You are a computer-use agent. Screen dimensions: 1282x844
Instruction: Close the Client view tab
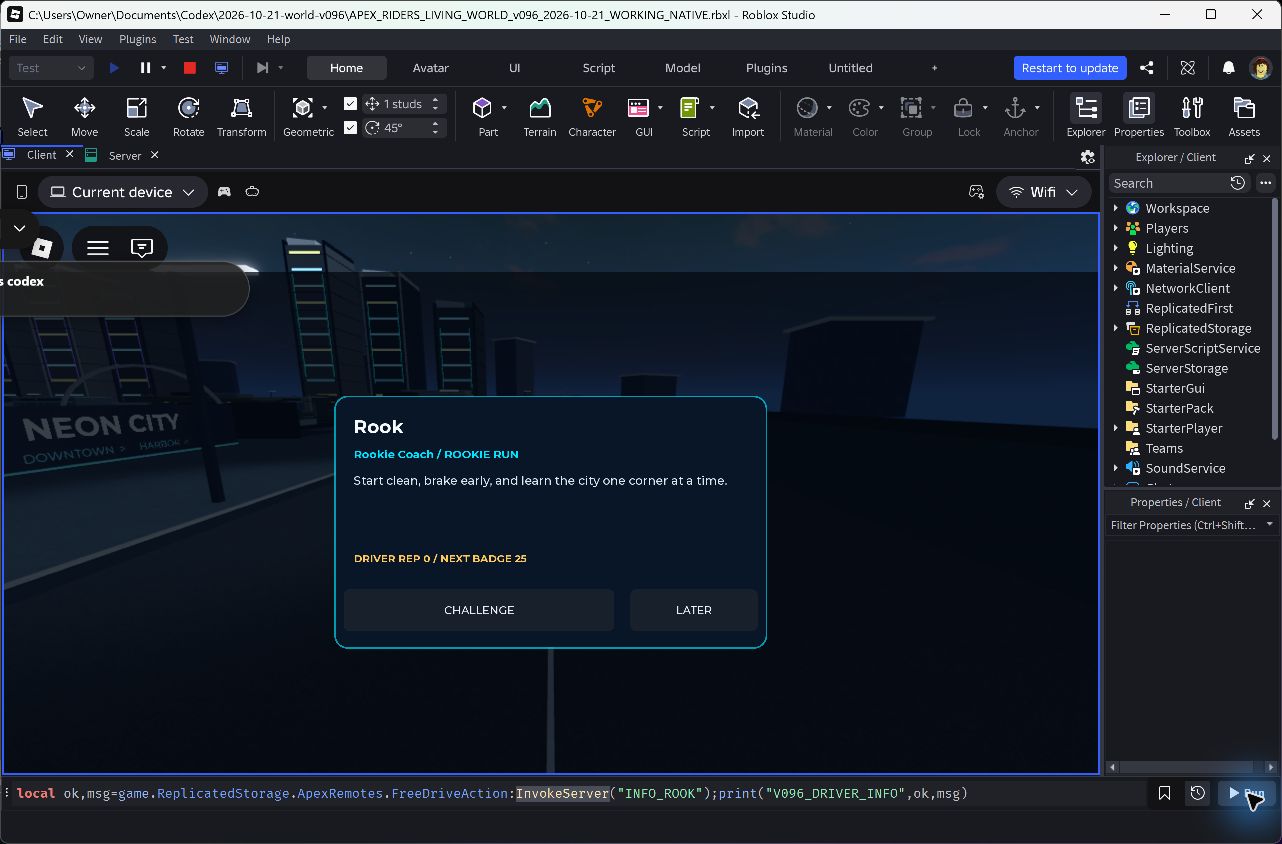click(x=69, y=155)
